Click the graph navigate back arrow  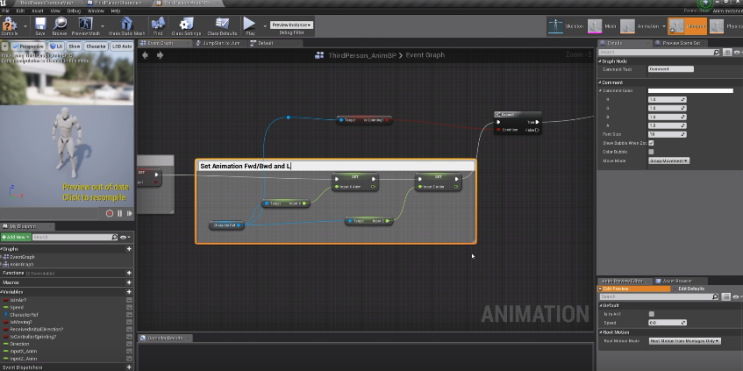[145, 55]
